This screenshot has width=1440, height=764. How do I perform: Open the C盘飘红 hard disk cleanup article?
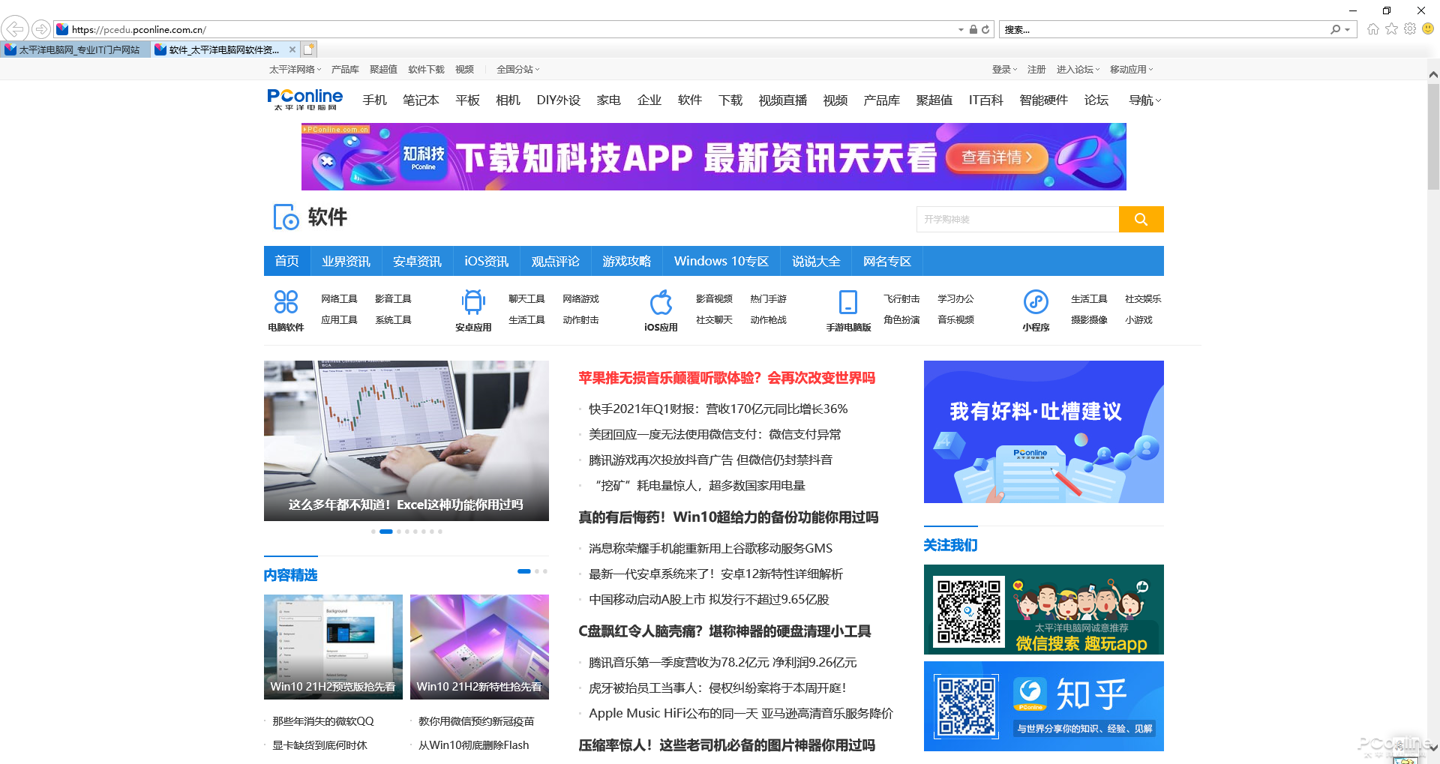coord(725,631)
